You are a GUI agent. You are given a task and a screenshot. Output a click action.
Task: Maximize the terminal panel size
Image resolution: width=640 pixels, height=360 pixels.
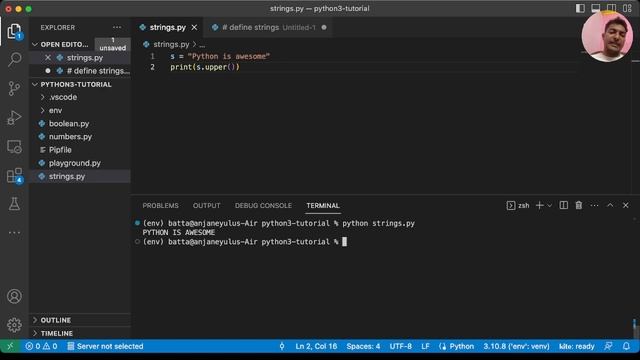[610, 205]
